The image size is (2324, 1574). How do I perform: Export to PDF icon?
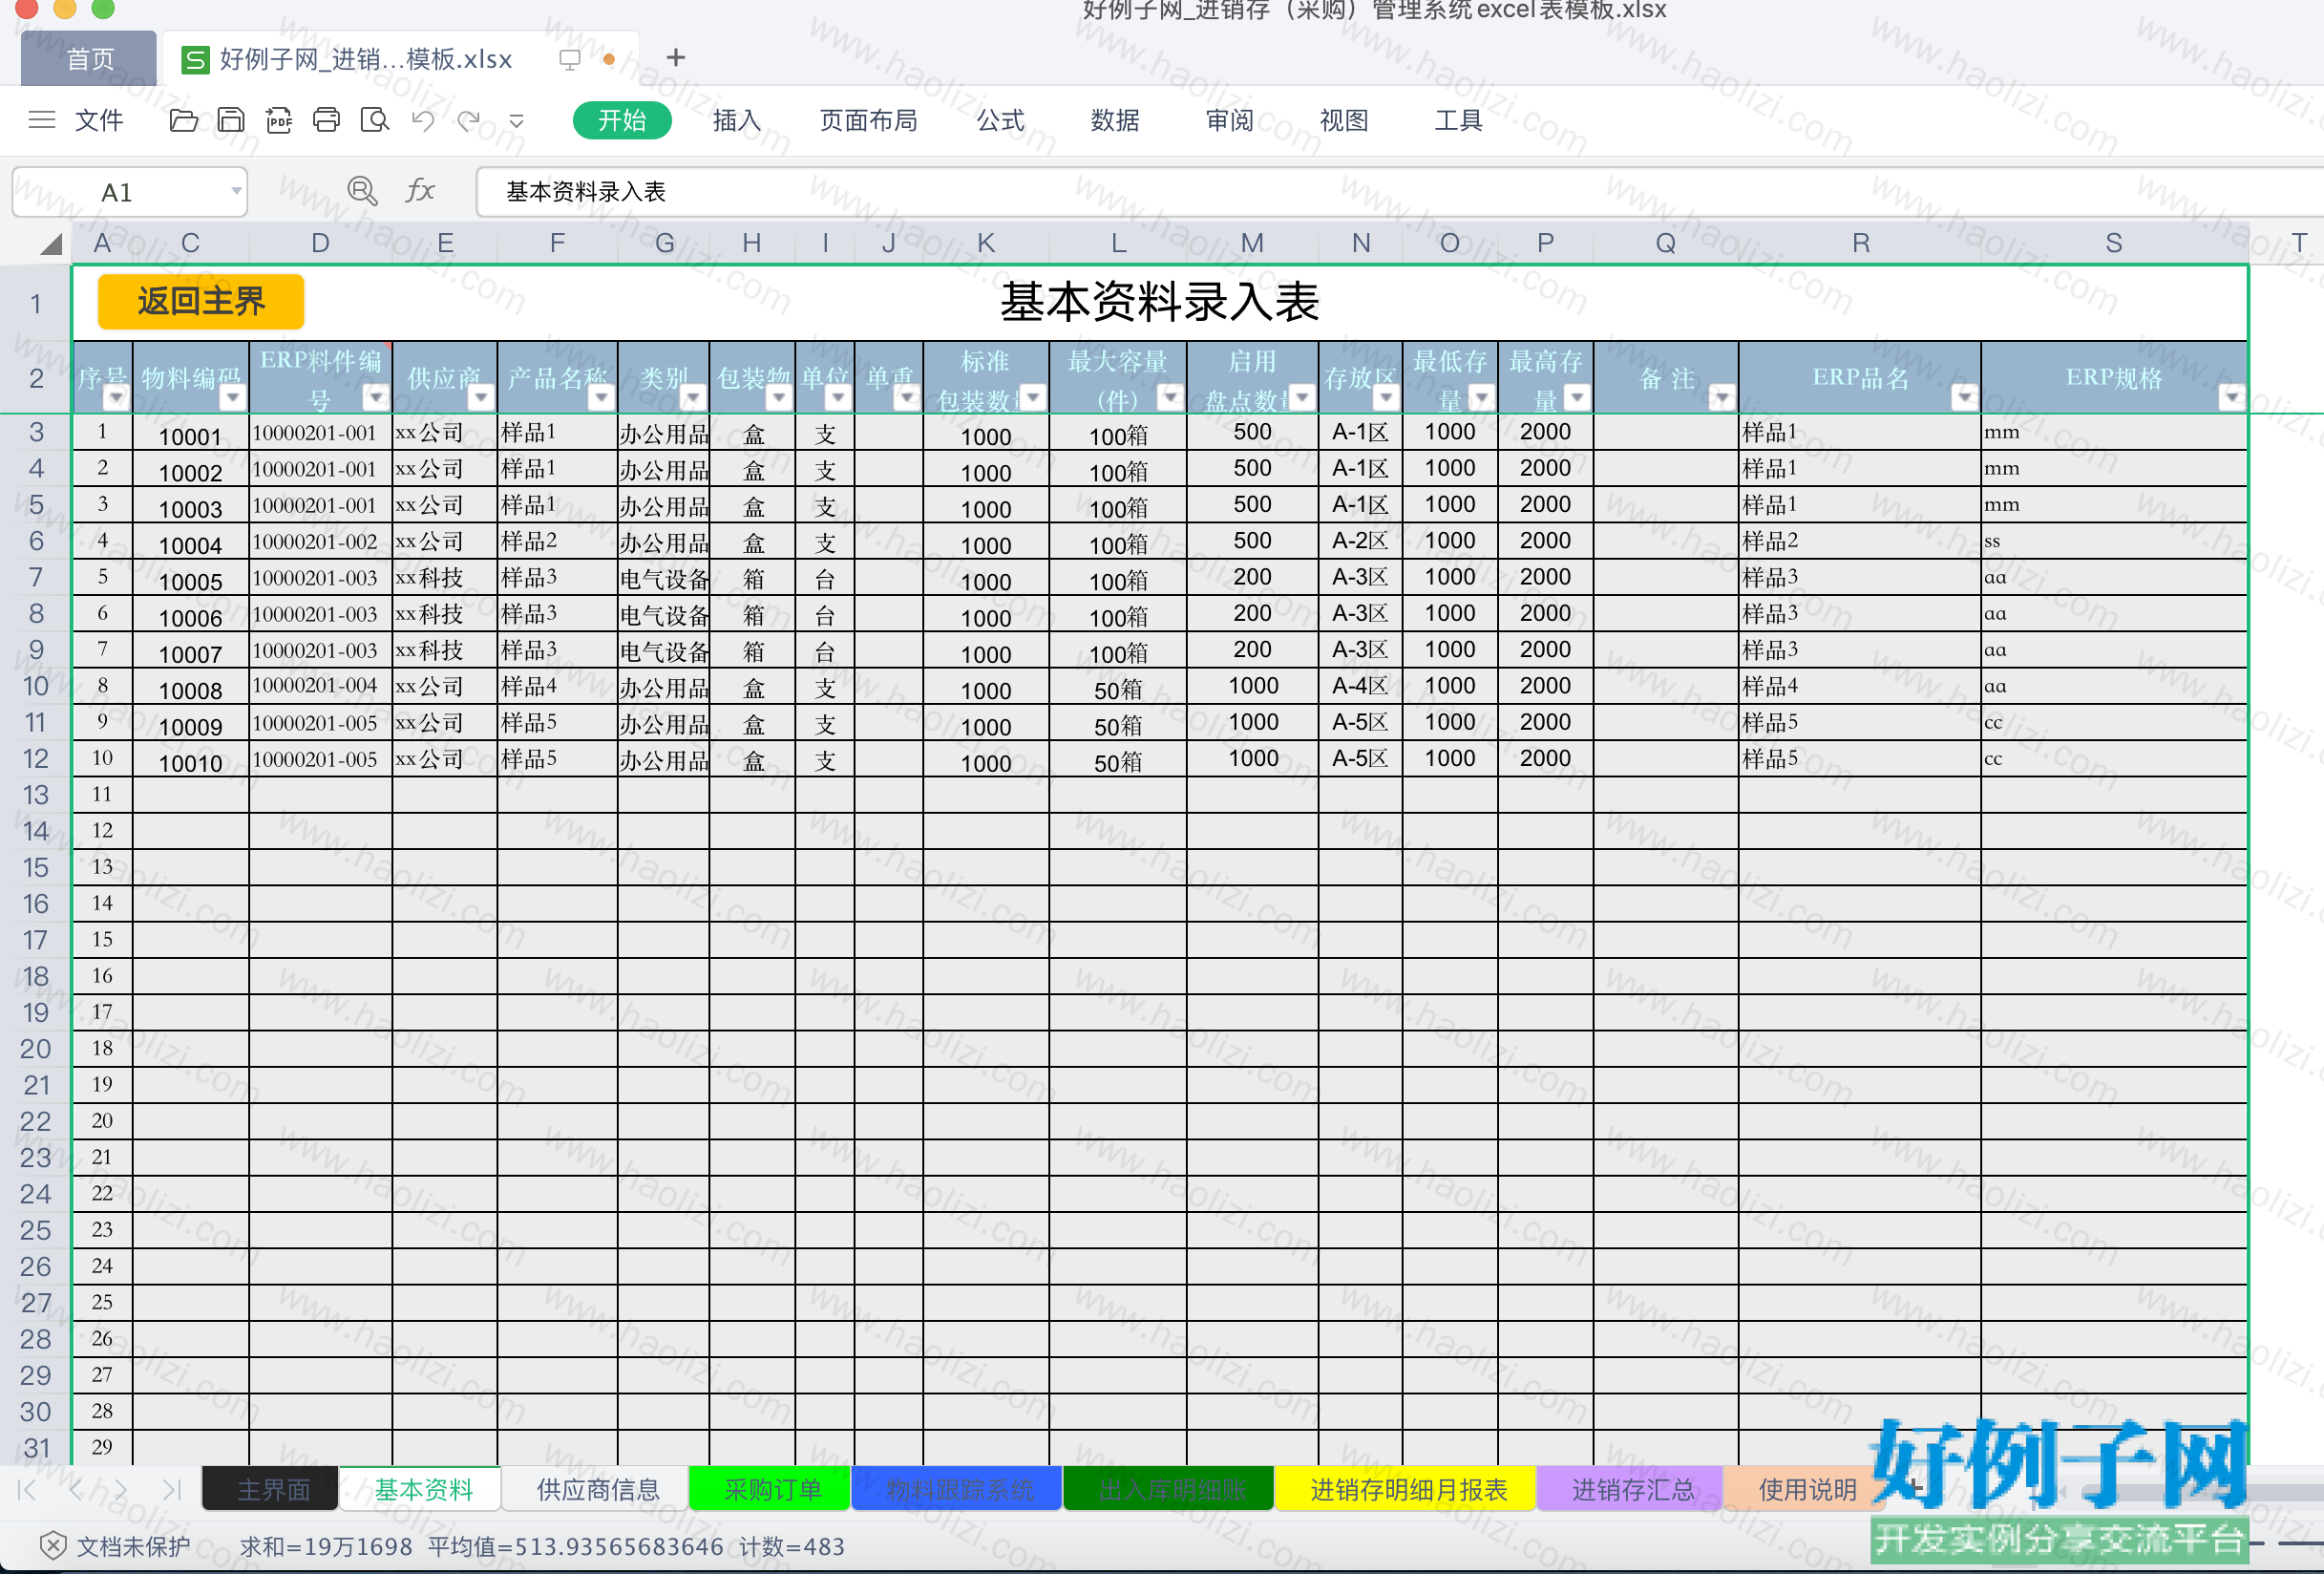point(279,120)
